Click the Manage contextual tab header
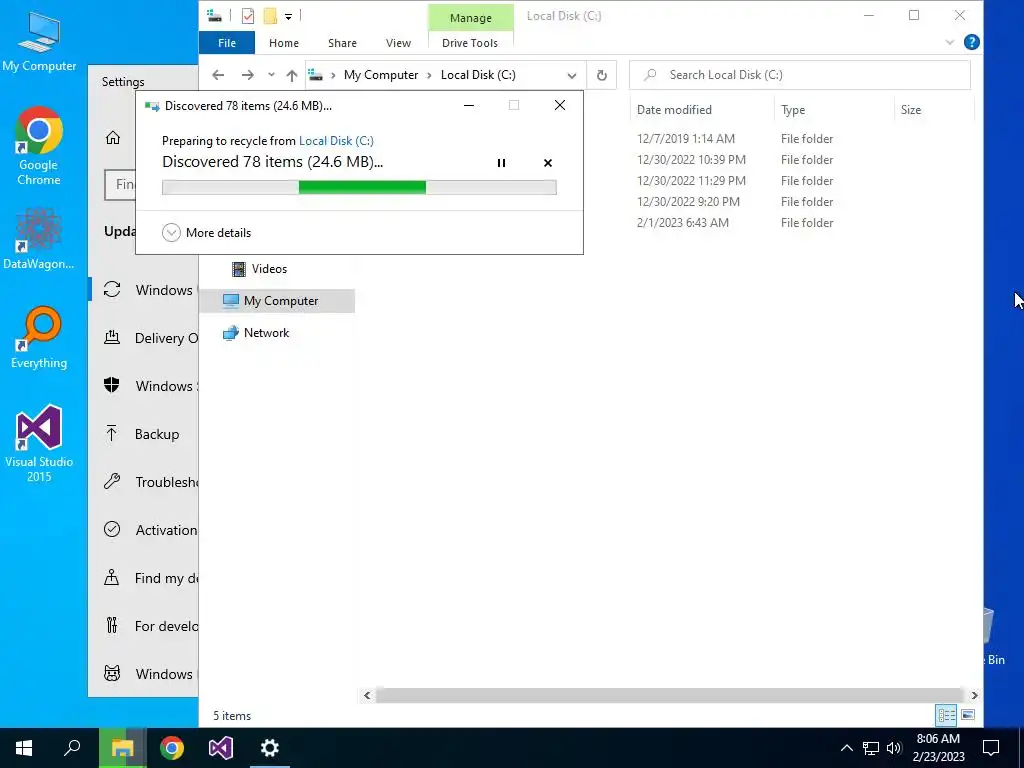 (x=471, y=18)
